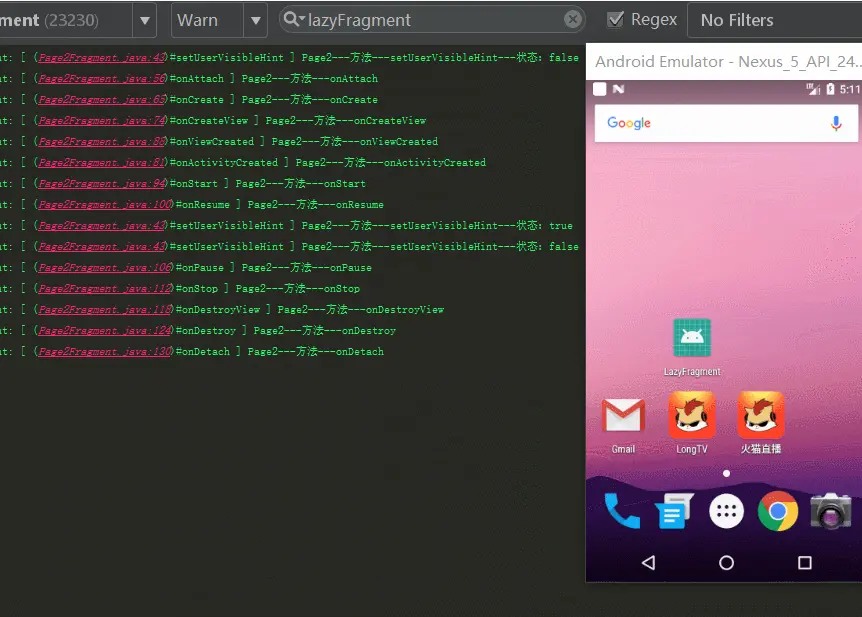Open search history magnifier icon

click(294, 20)
